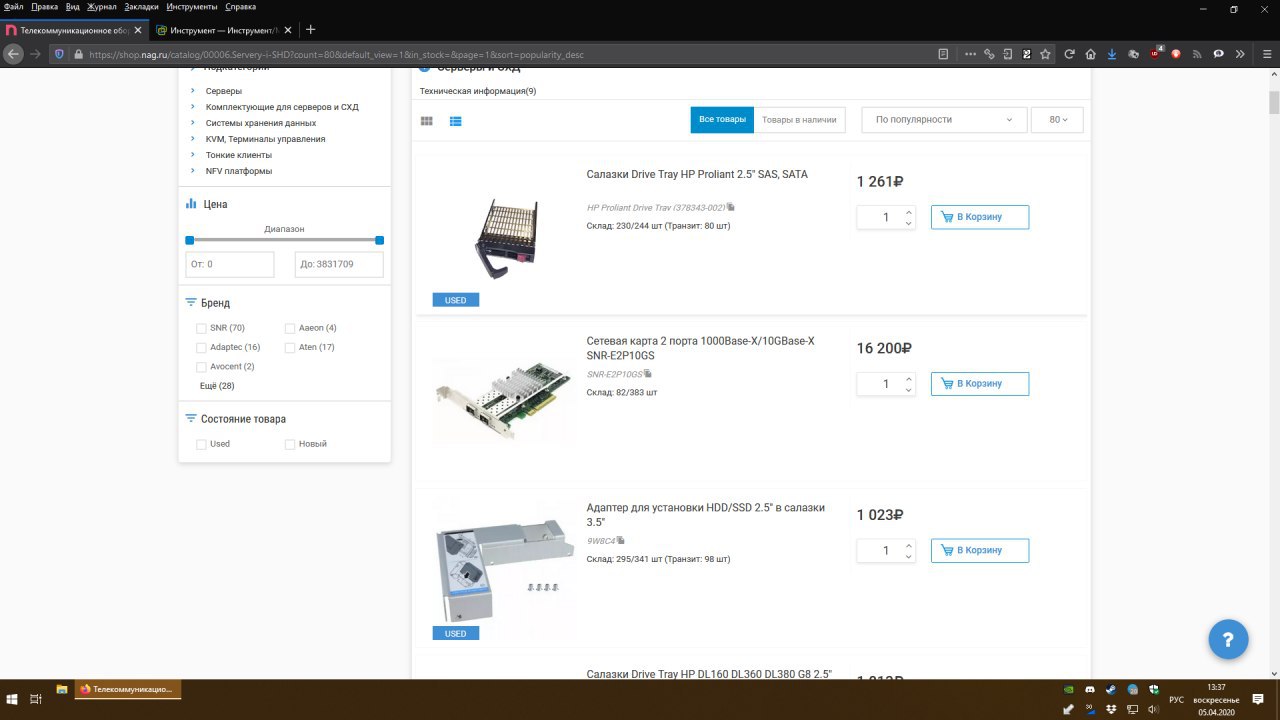The height and width of the screenshot is (720, 1280).
Task: Grab the maximum price slider handle
Action: click(379, 240)
